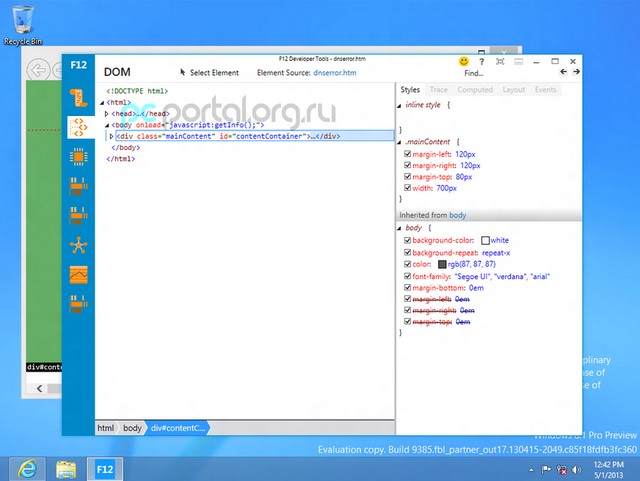
Task: Open the chip-shaped tool icon in sidebar
Action: point(78,157)
